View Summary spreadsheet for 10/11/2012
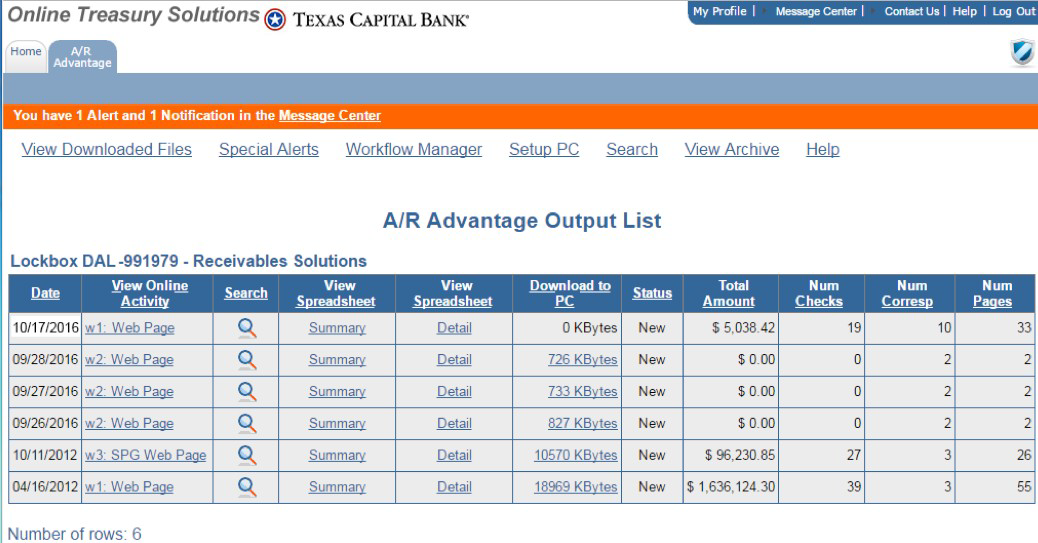This screenshot has width=1038, height=543. [337, 455]
